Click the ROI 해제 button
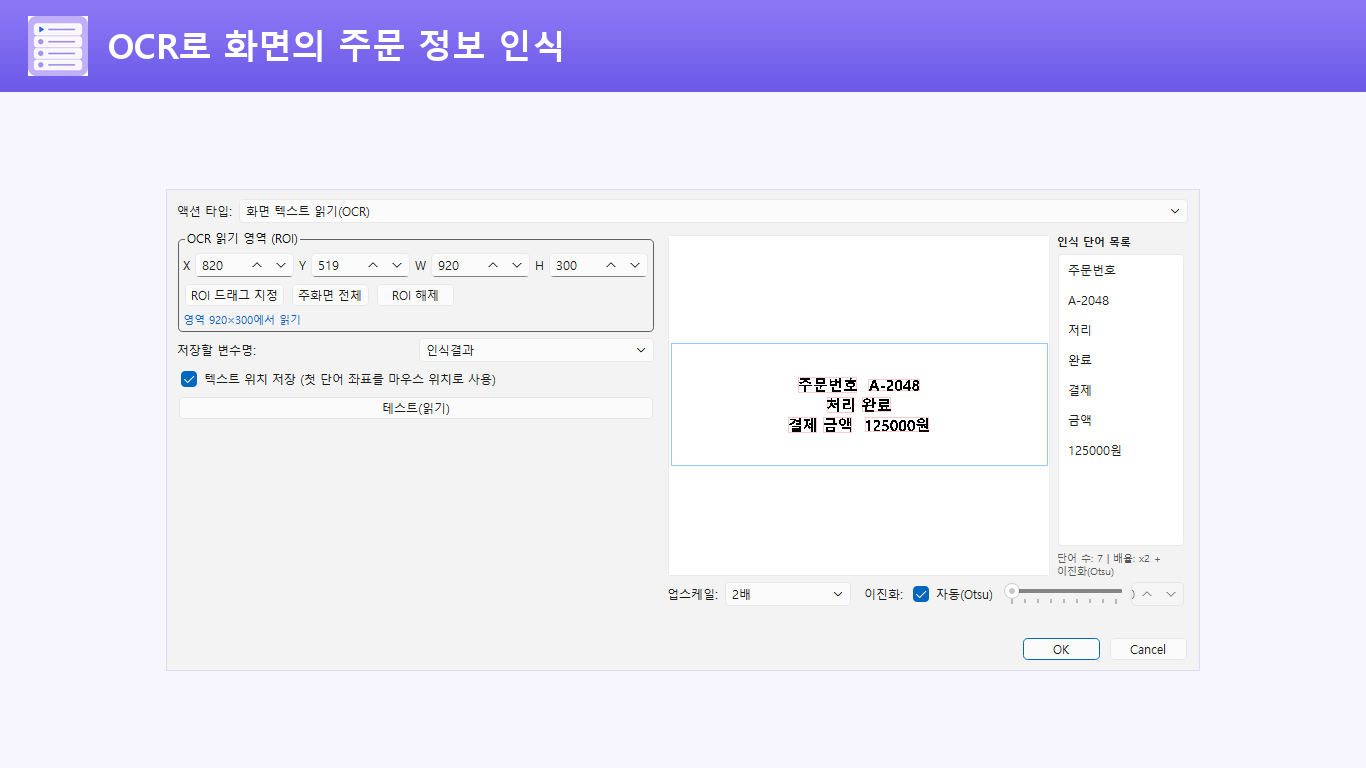The height and width of the screenshot is (768, 1366). [x=415, y=295]
